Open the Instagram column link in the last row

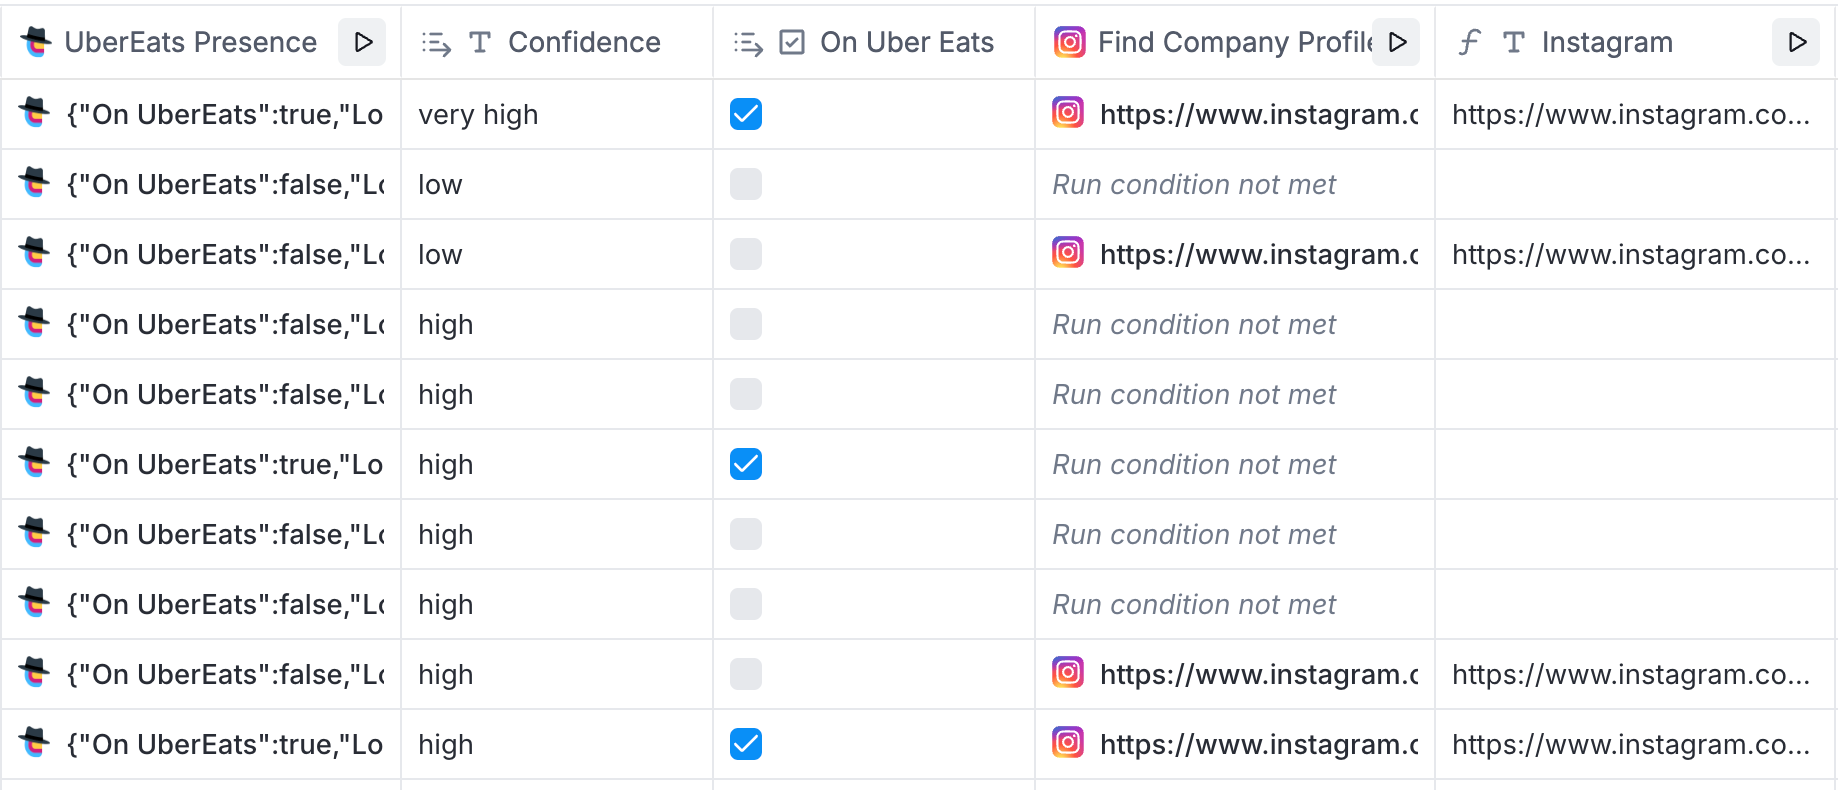coord(1631,744)
